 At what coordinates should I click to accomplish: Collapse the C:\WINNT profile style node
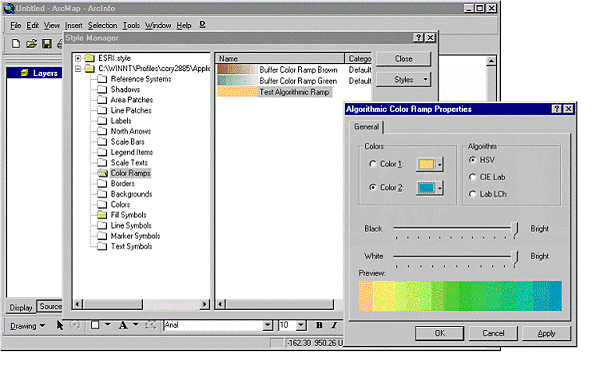coord(78,69)
